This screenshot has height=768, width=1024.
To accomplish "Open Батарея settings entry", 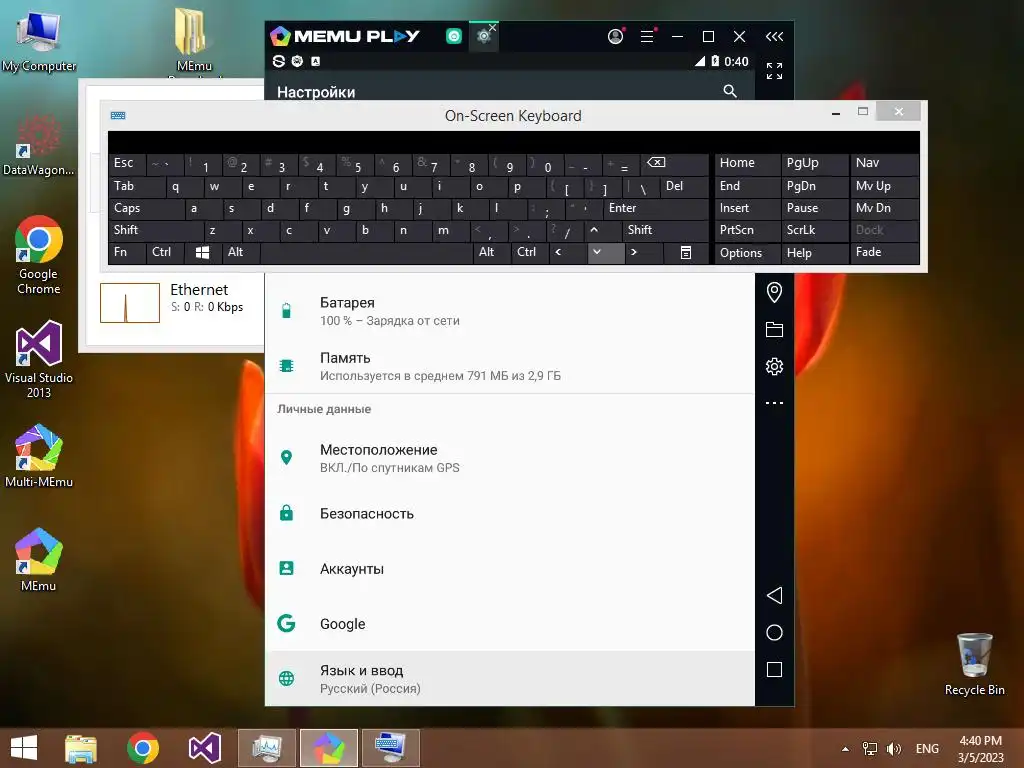I will point(509,311).
